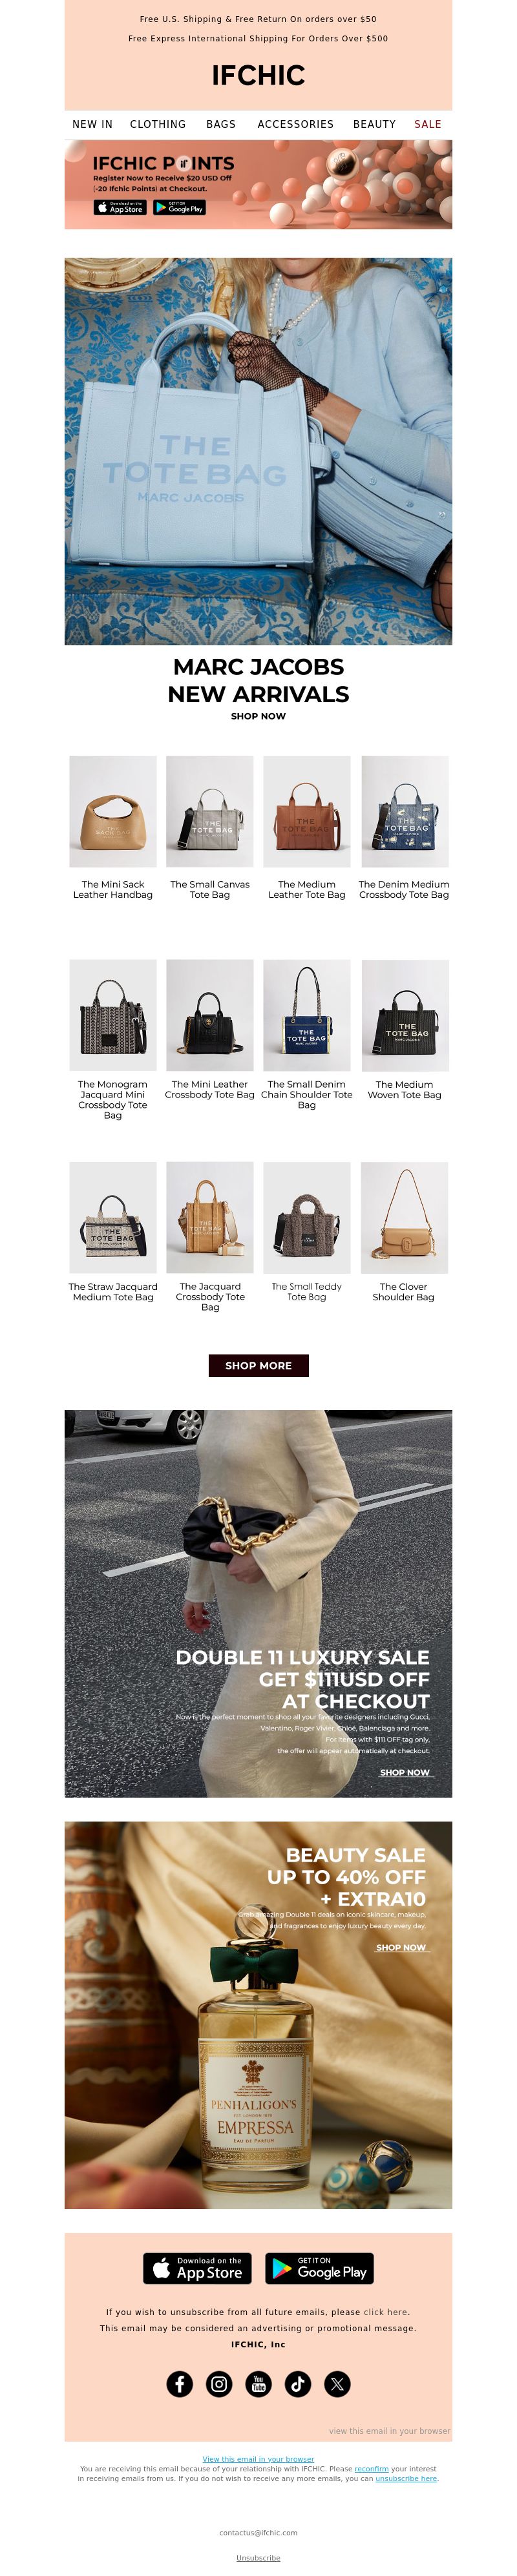Screen dimensions: 517x2576
Task: Click SHOP NOW under Marc Jacobs New Arrivals
Action: pyautogui.click(x=258, y=716)
